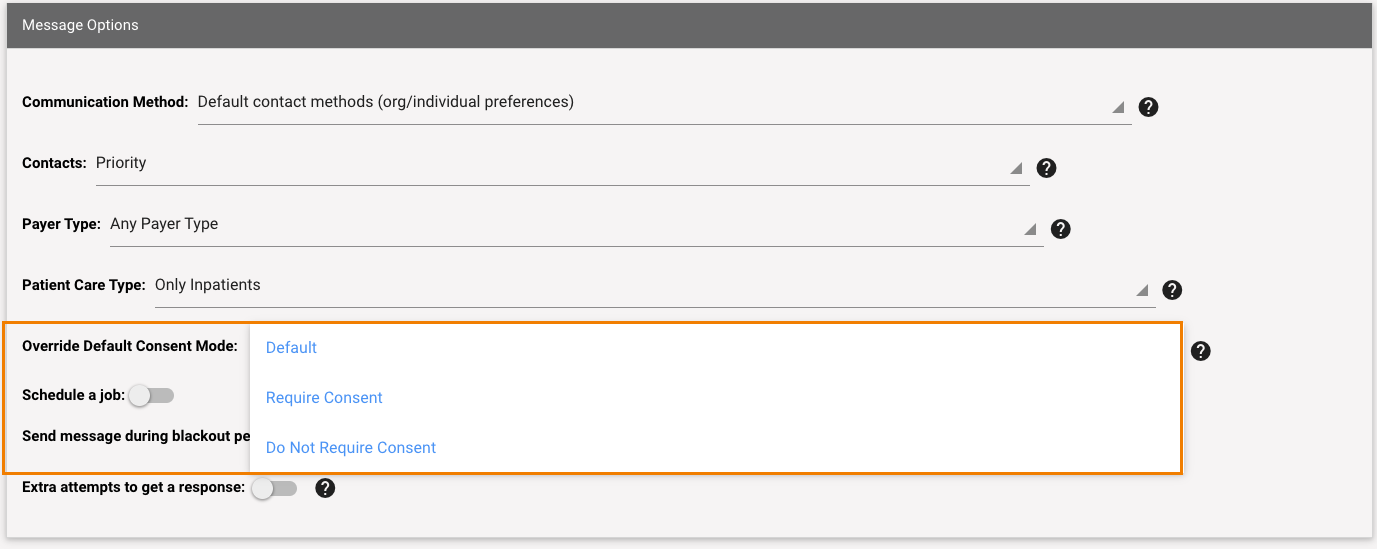This screenshot has height=549, width=1377.
Task: Open help for Communication Method
Action: pyautogui.click(x=1148, y=107)
